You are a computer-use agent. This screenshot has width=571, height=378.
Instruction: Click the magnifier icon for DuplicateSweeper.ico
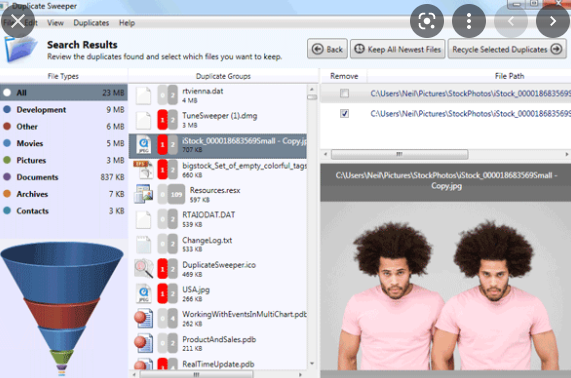143,268
